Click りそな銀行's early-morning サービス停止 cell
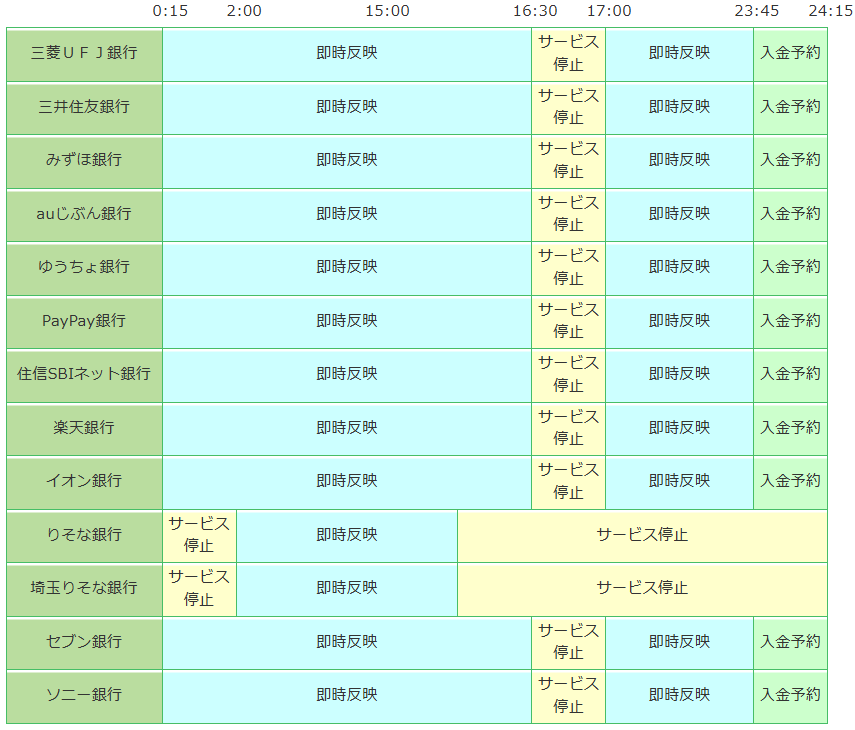 (x=199, y=535)
